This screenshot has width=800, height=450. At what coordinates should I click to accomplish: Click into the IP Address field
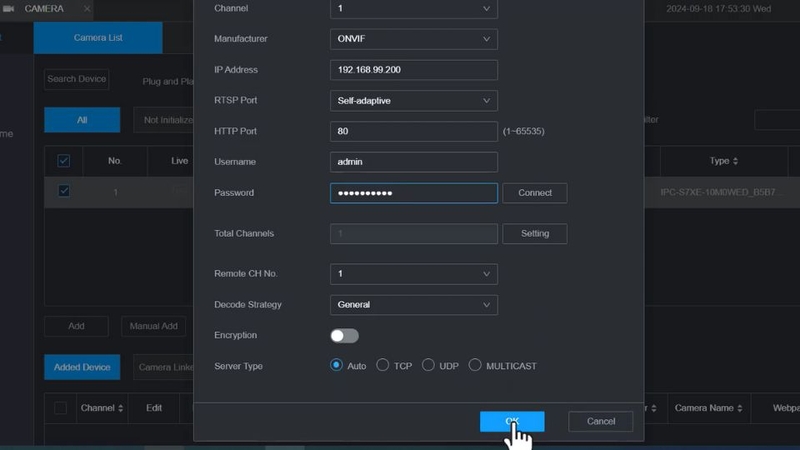[414, 70]
